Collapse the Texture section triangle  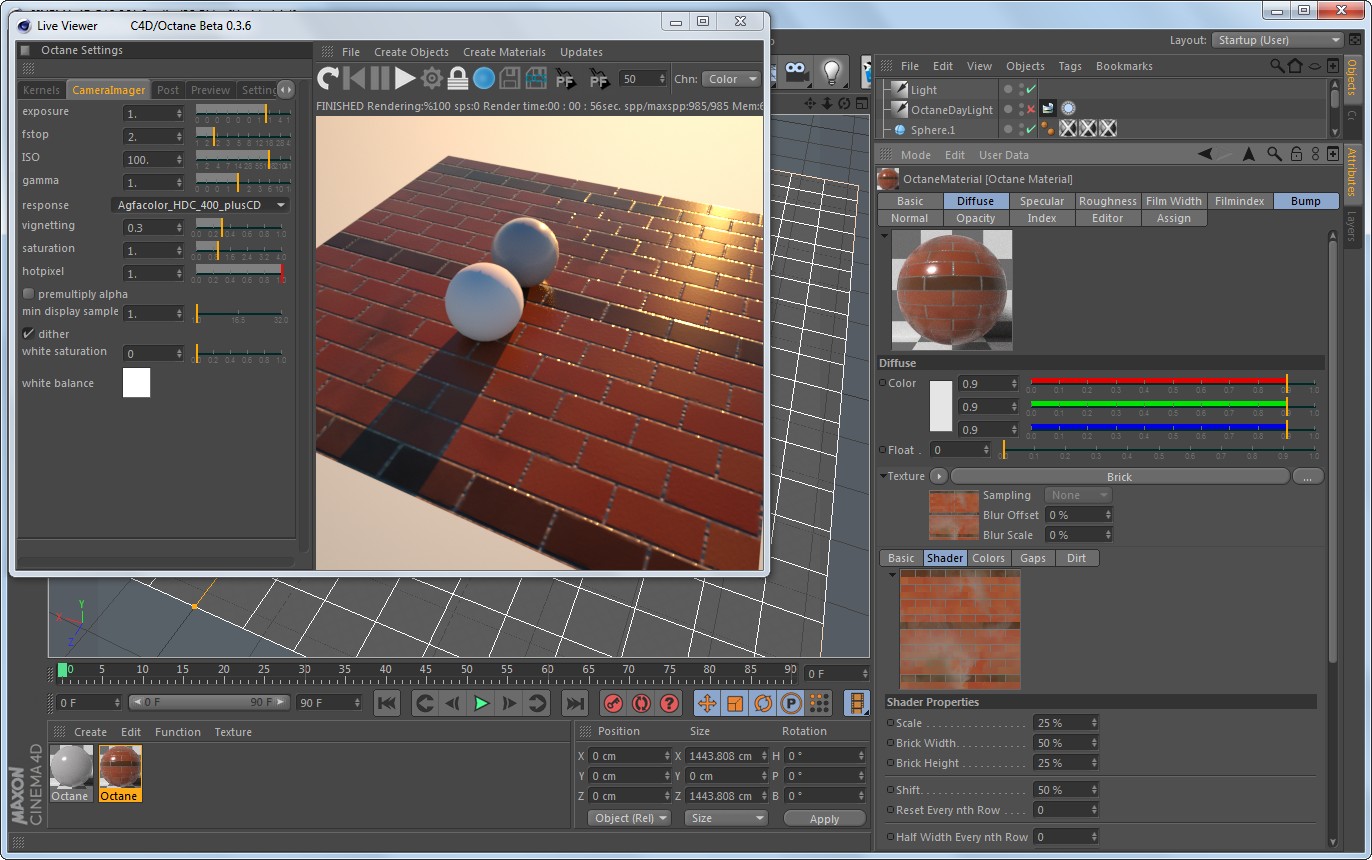click(882, 476)
